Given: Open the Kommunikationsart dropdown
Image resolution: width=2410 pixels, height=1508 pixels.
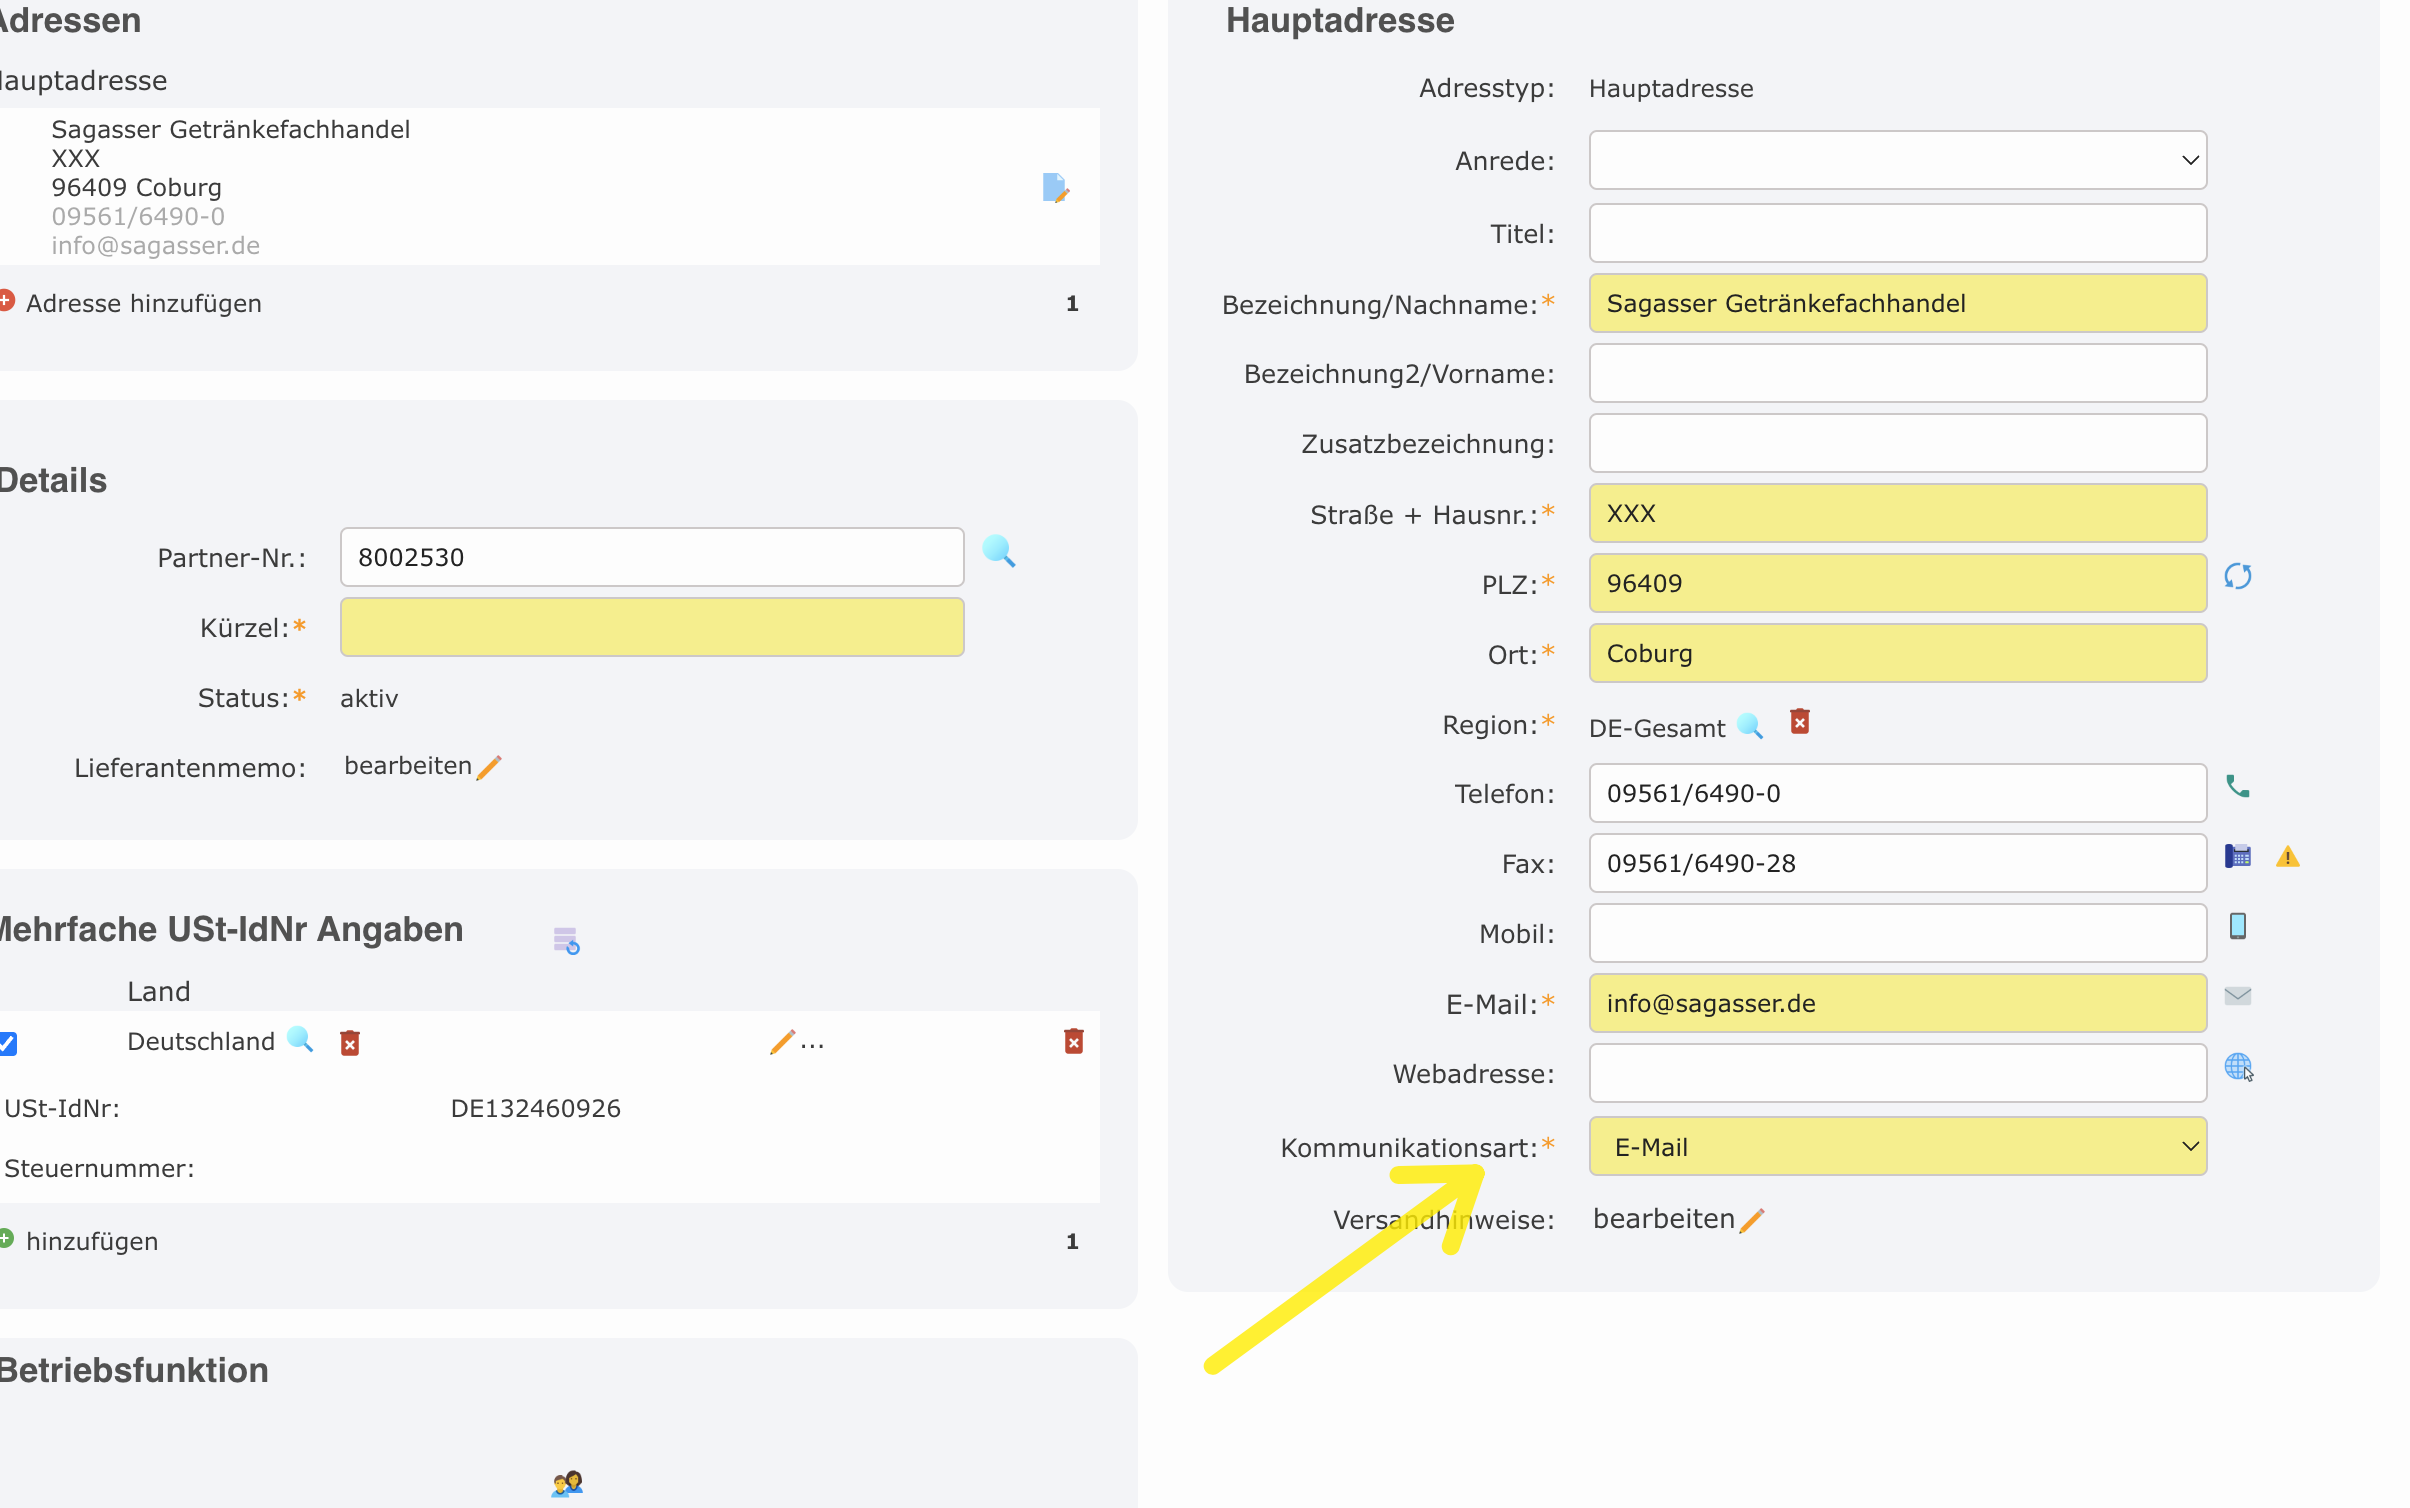Looking at the screenshot, I should (1897, 1146).
